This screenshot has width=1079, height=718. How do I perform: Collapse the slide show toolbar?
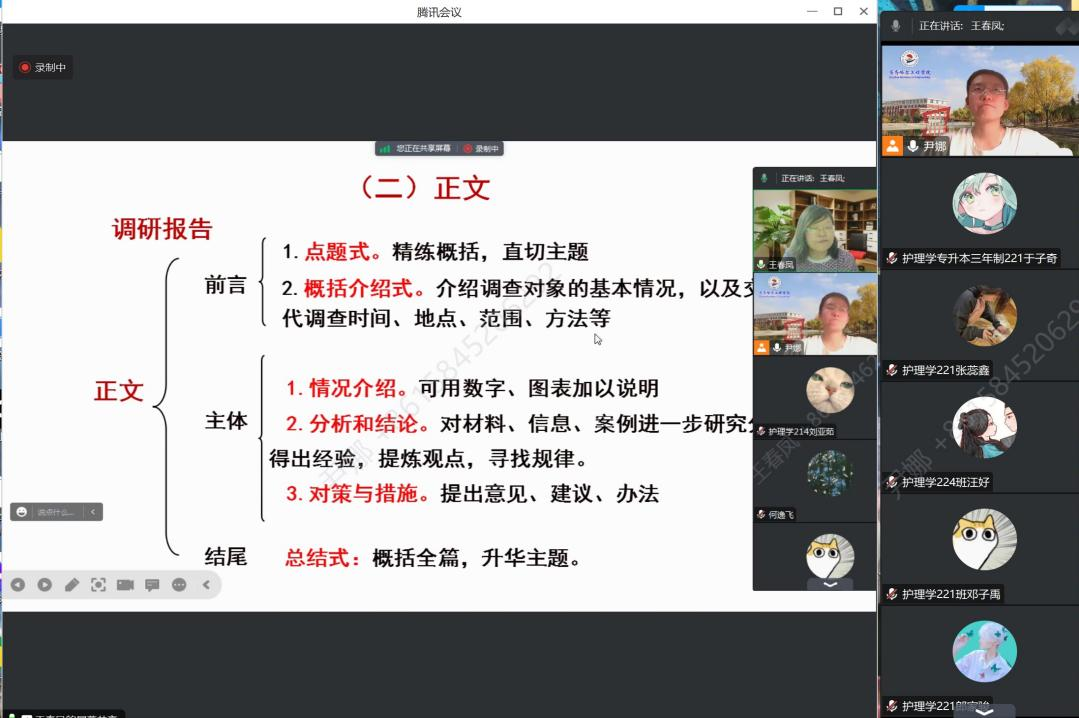point(207,585)
